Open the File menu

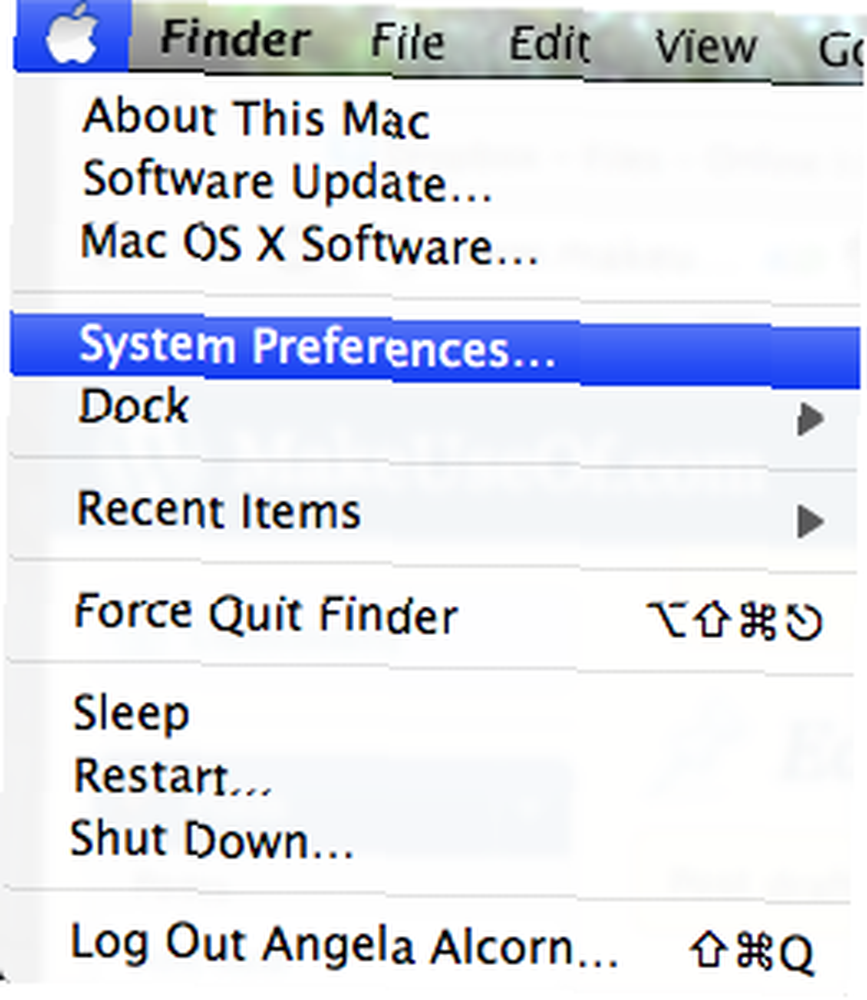407,42
